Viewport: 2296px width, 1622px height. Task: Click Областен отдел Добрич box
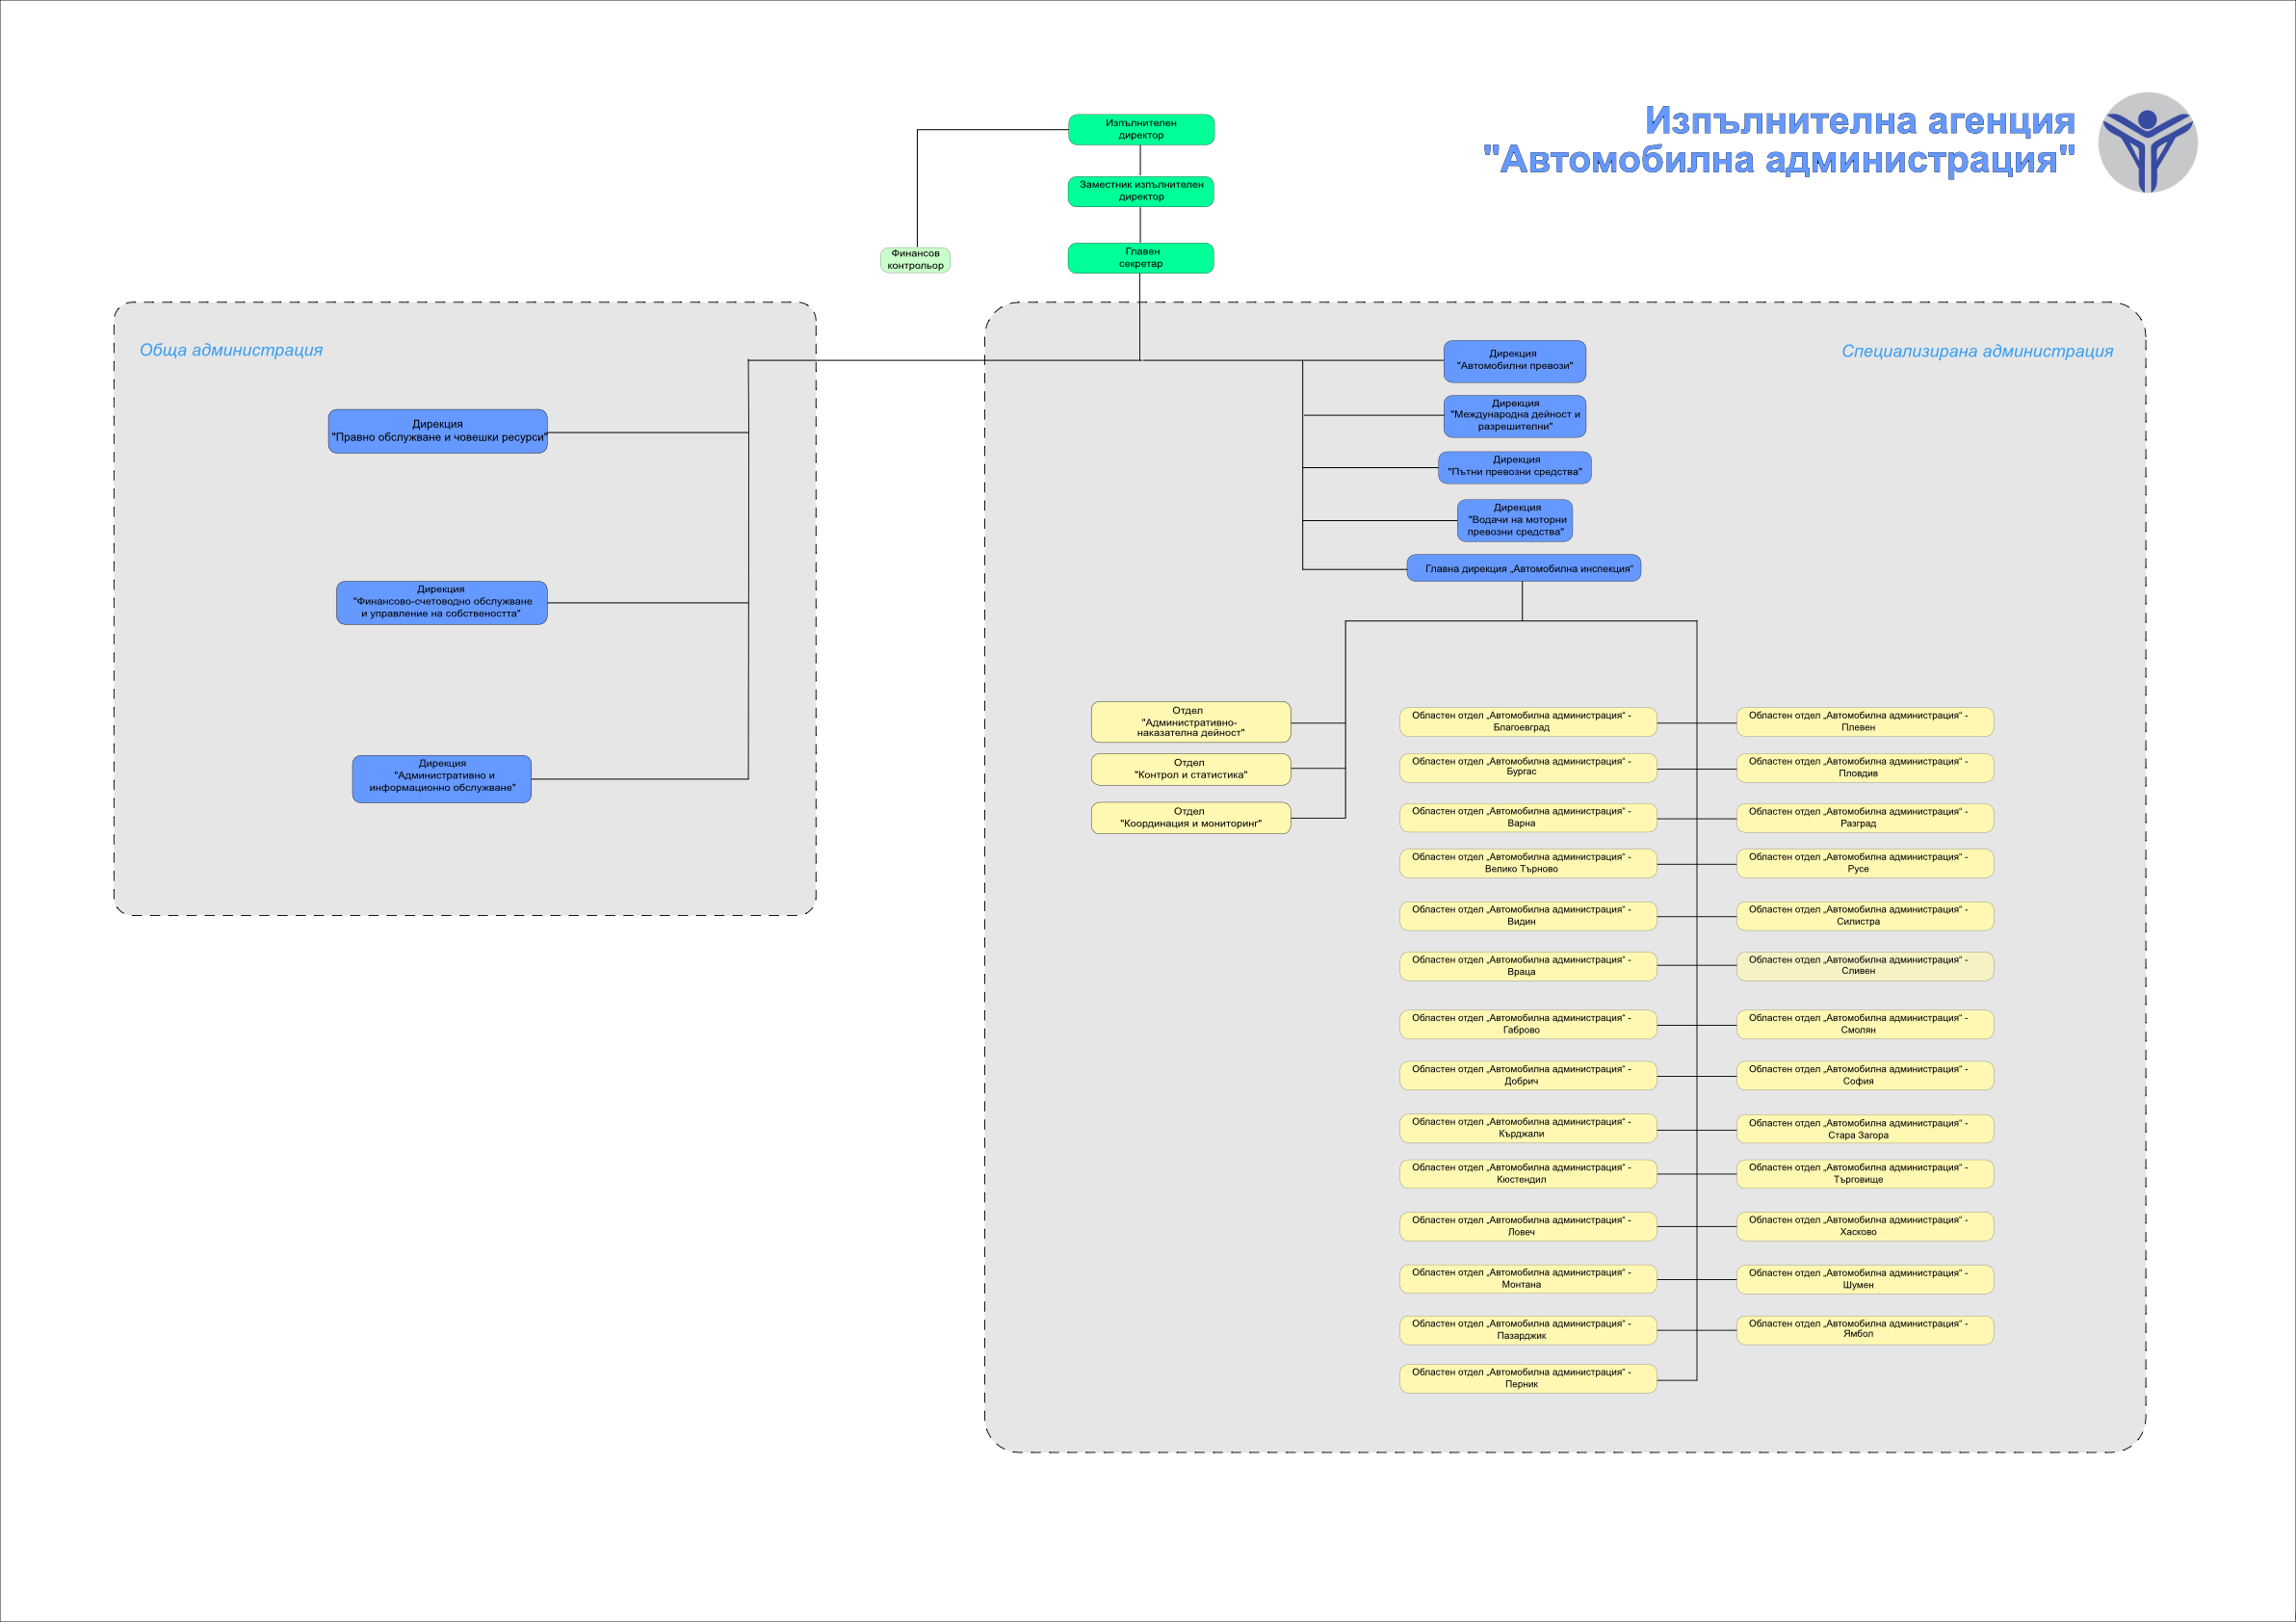point(1528,1076)
